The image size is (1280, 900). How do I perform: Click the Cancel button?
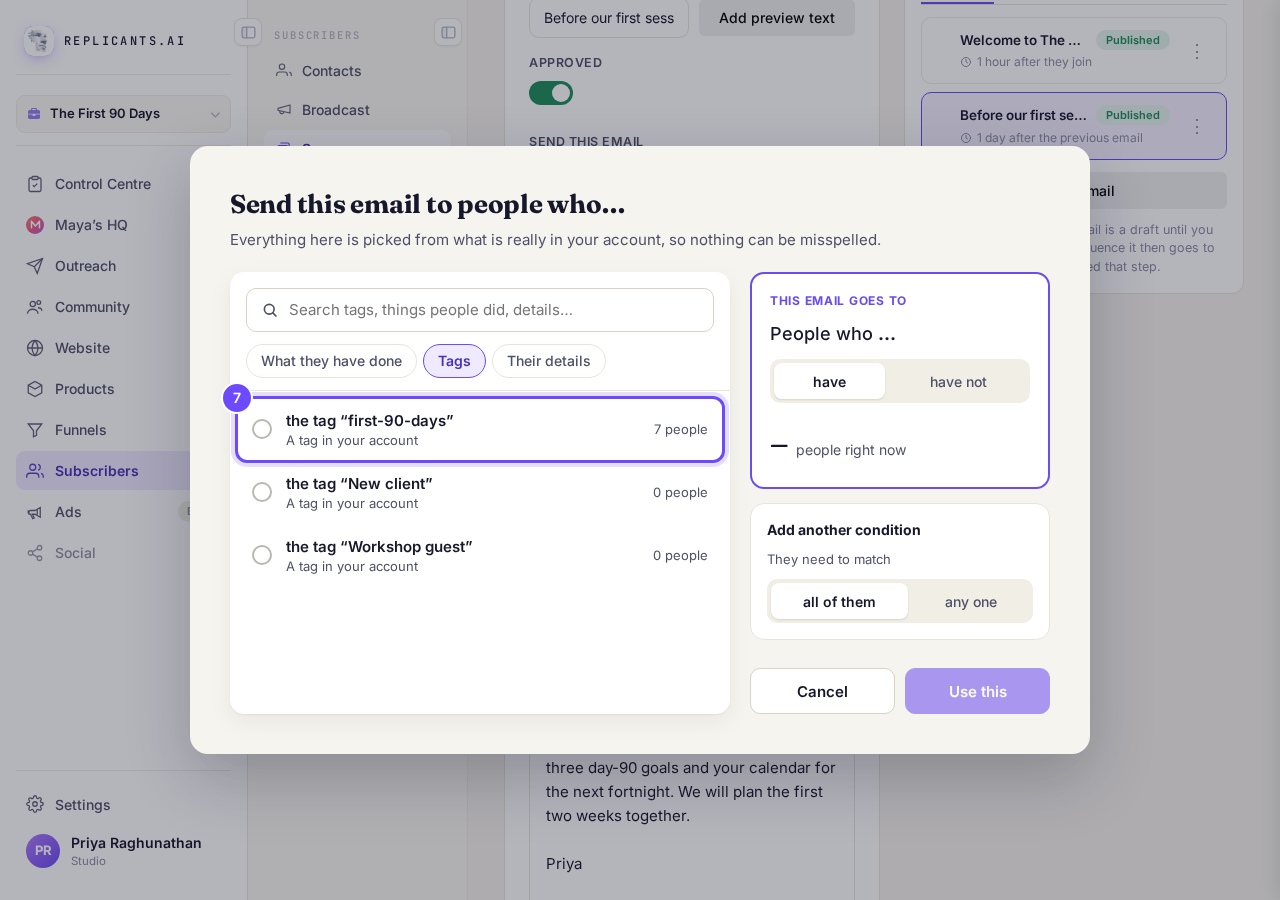coord(822,691)
